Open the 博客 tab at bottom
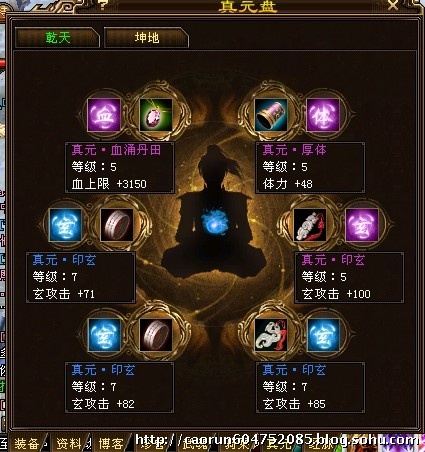425x452 pixels. [x=111, y=443]
